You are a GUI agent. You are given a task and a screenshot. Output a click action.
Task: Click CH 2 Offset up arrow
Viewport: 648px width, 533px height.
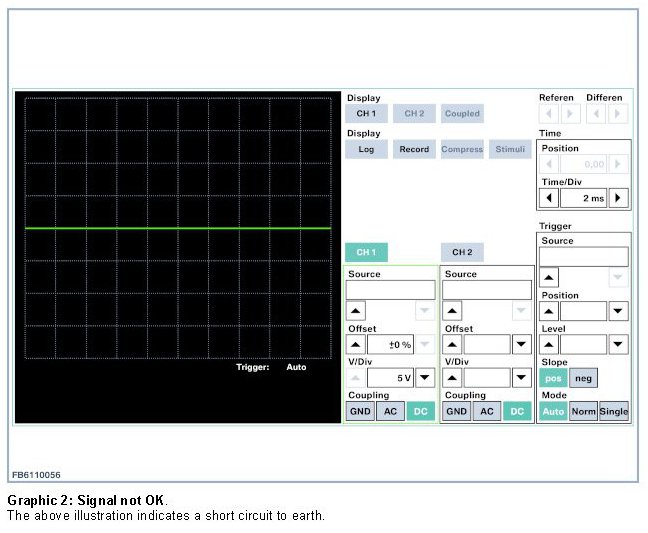coord(452,344)
